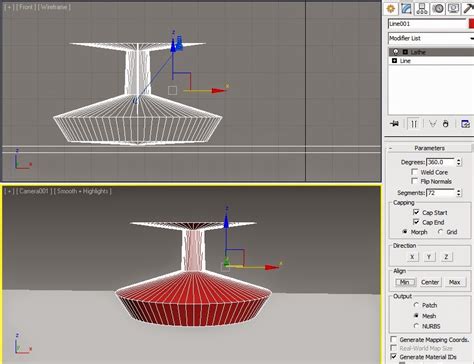Click the Segments value field
This screenshot has width=474, height=364.
point(440,193)
